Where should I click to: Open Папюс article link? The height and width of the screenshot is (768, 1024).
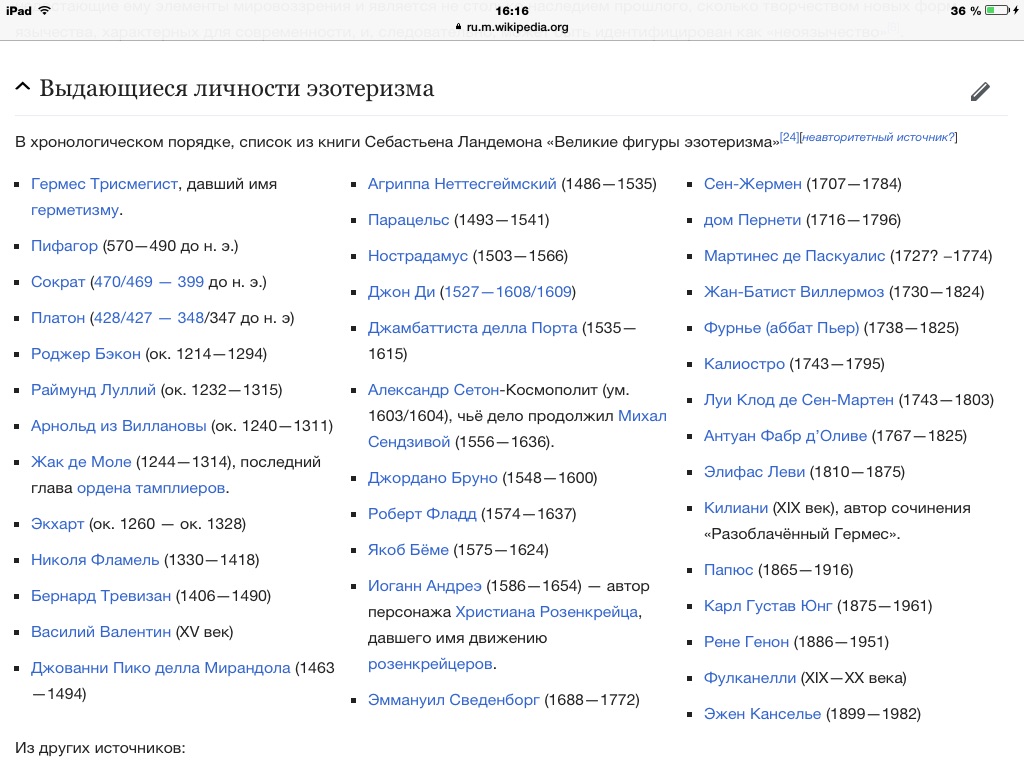click(728, 569)
